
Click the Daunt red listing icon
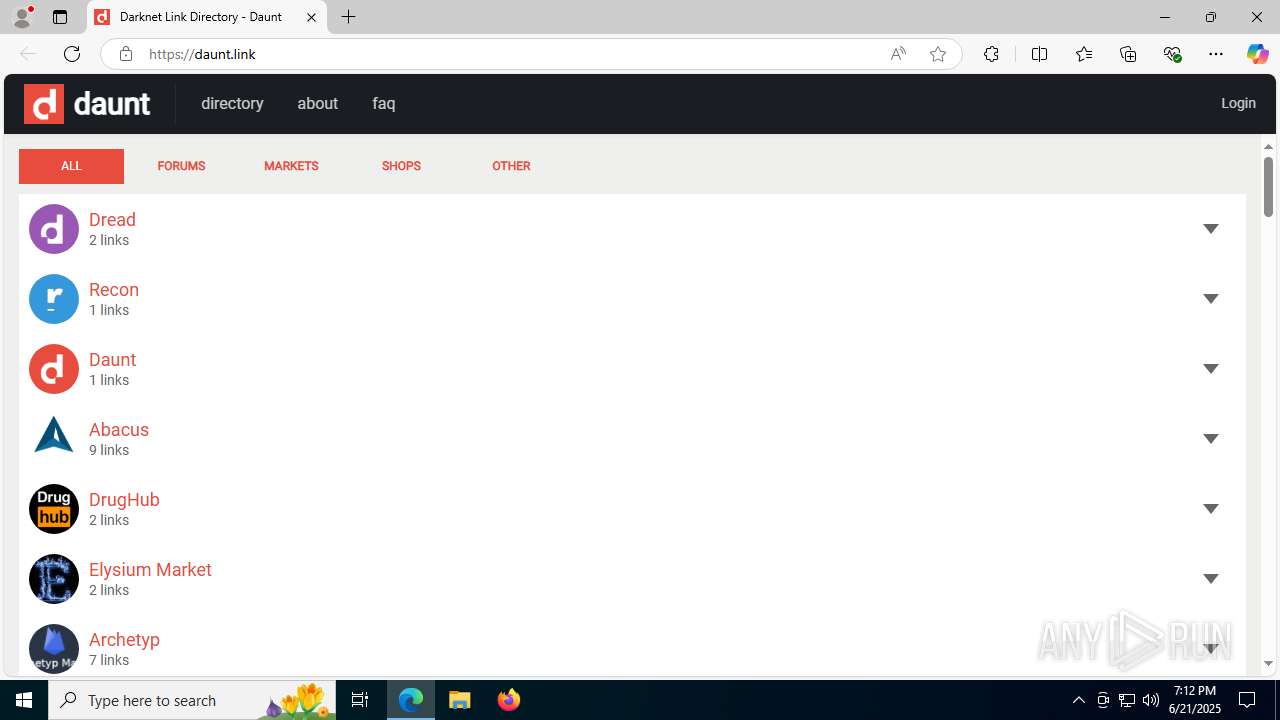point(54,369)
